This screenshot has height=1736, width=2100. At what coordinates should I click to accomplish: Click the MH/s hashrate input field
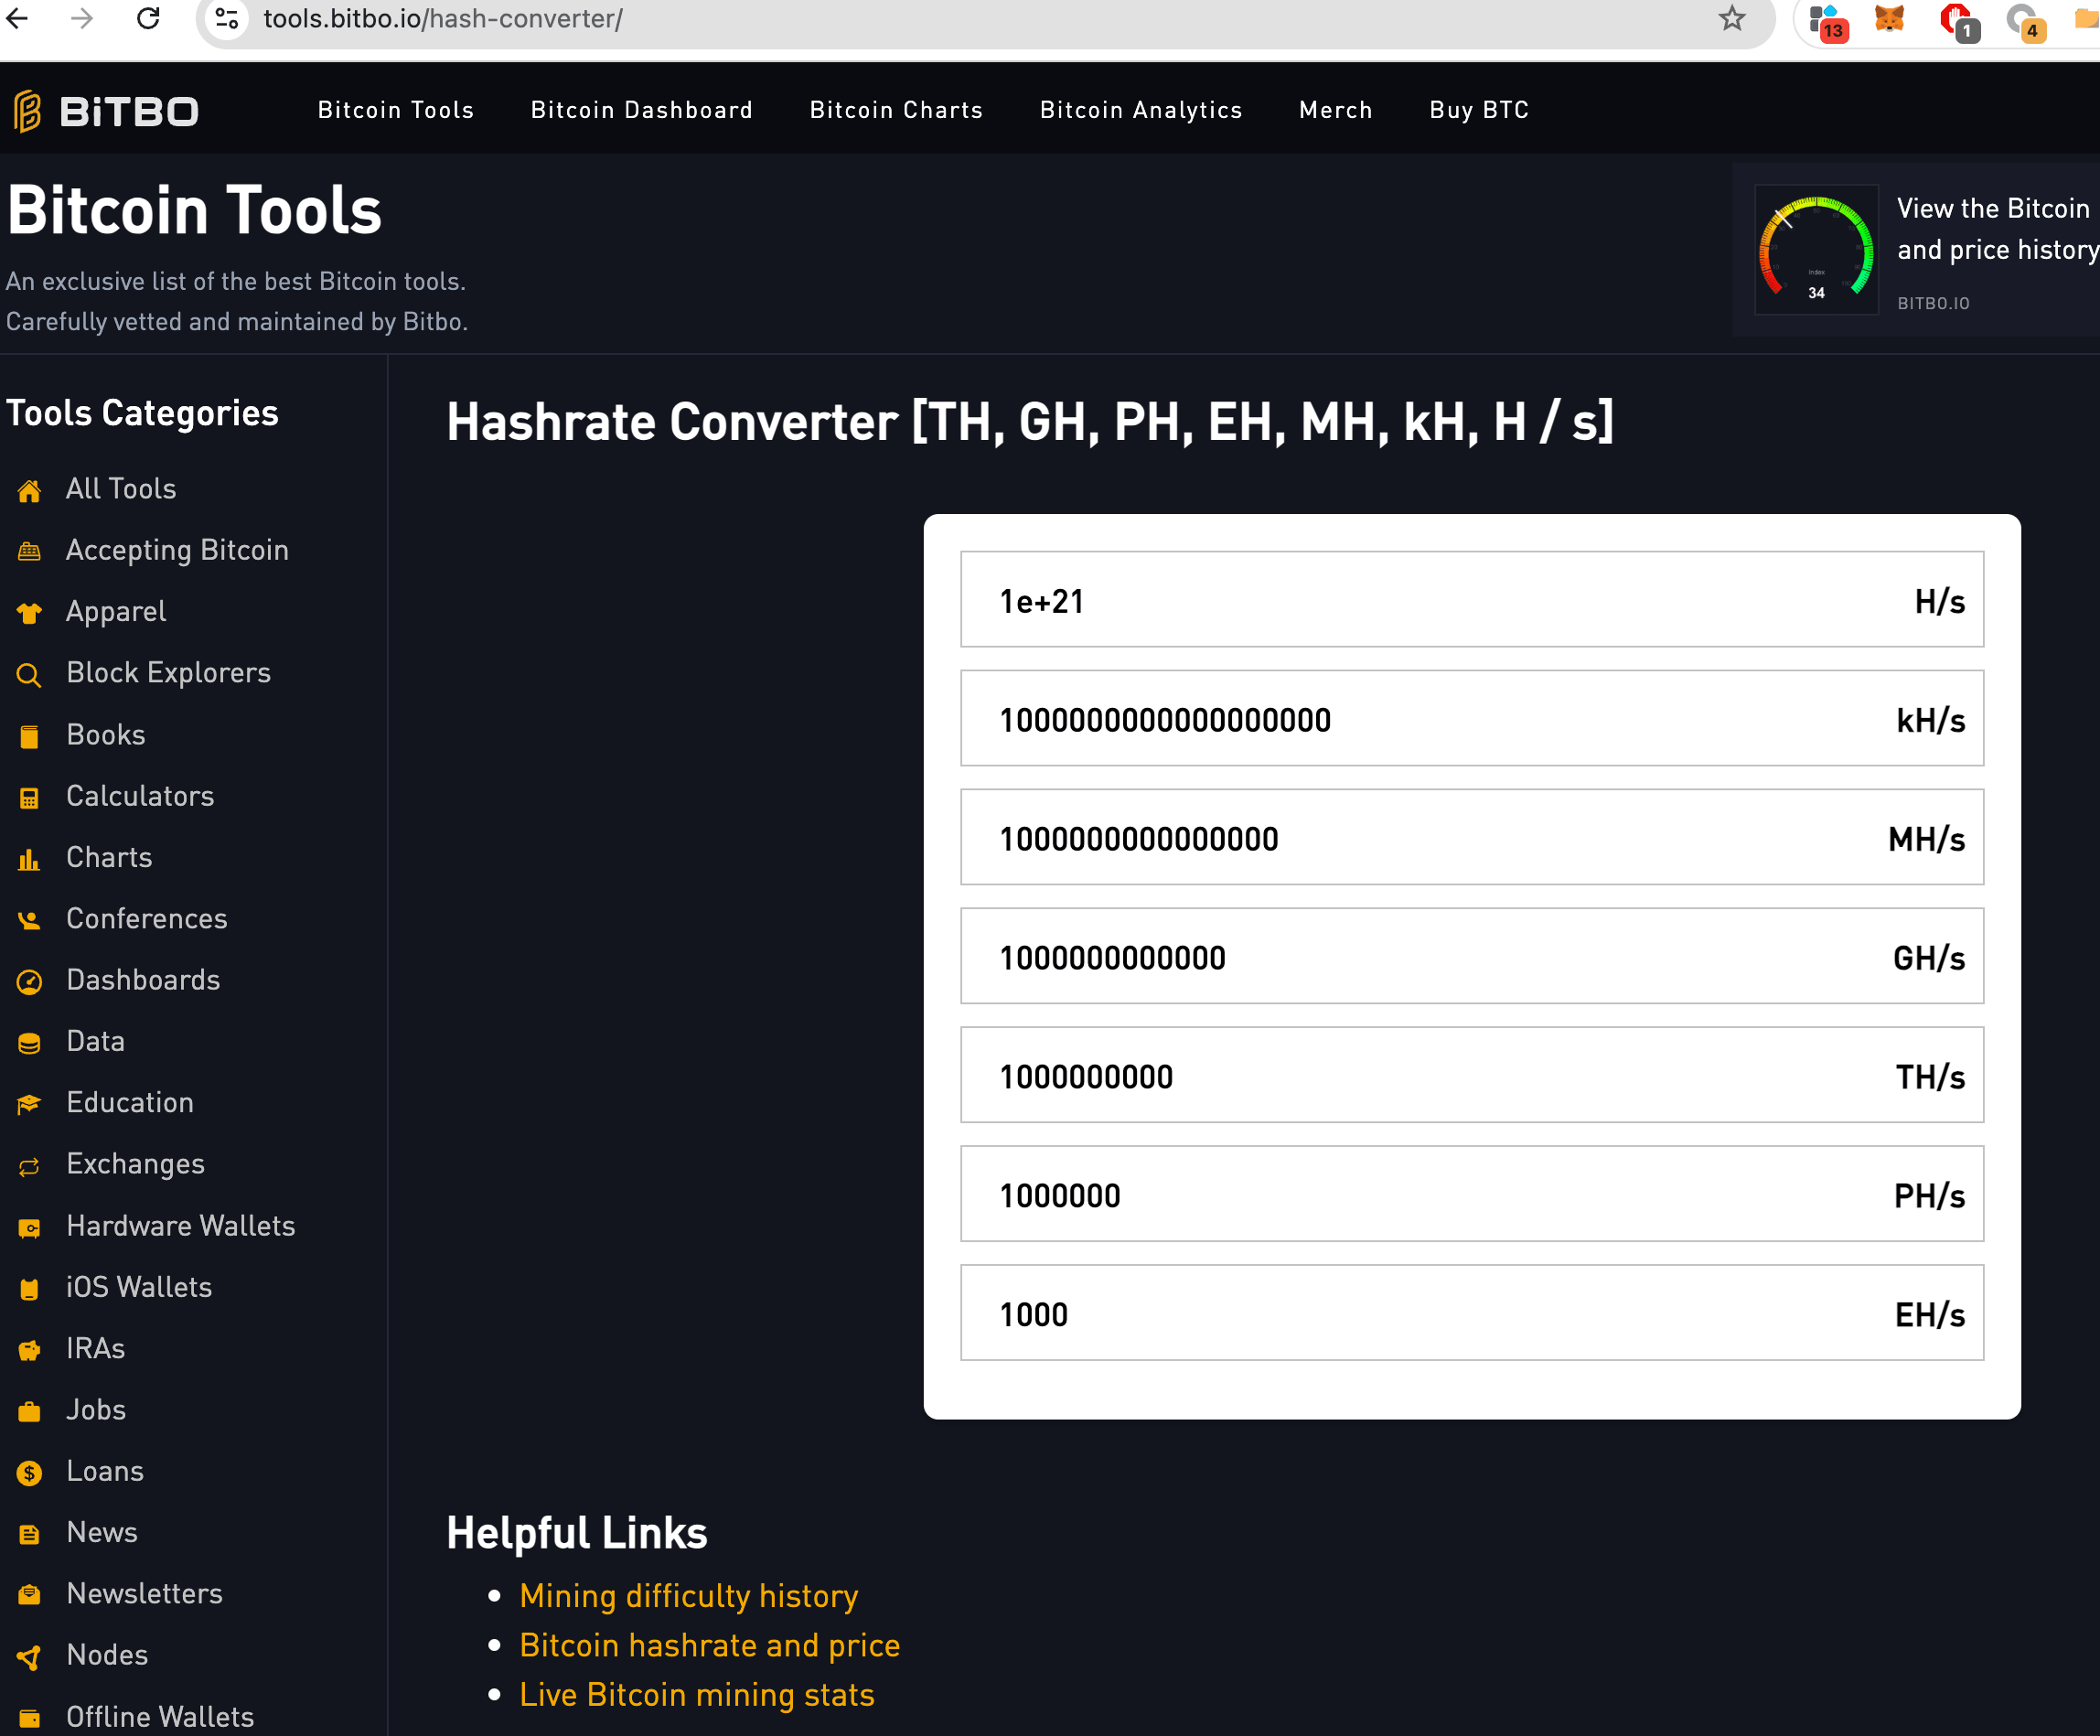coord(1471,837)
